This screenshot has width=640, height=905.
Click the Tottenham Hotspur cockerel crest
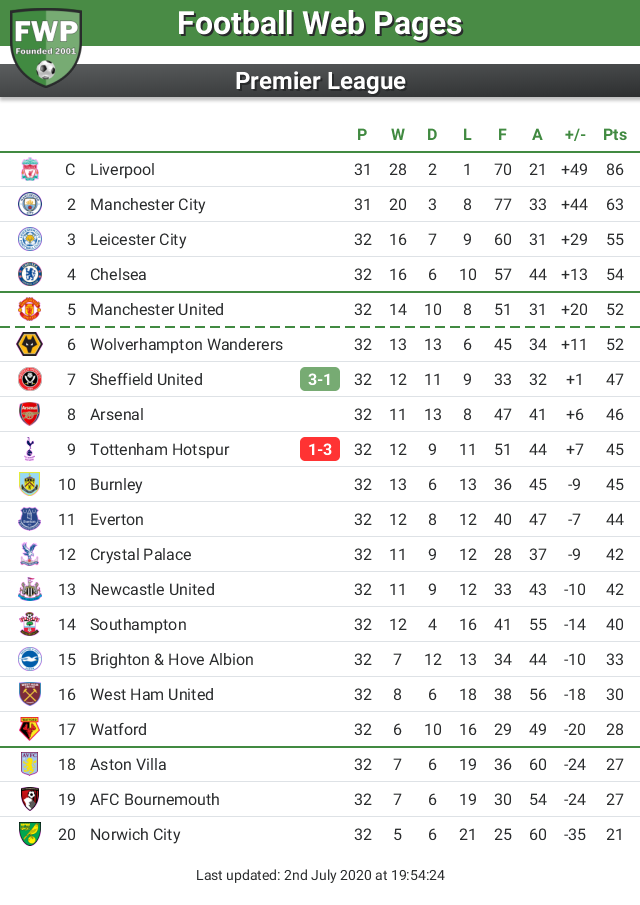29,450
